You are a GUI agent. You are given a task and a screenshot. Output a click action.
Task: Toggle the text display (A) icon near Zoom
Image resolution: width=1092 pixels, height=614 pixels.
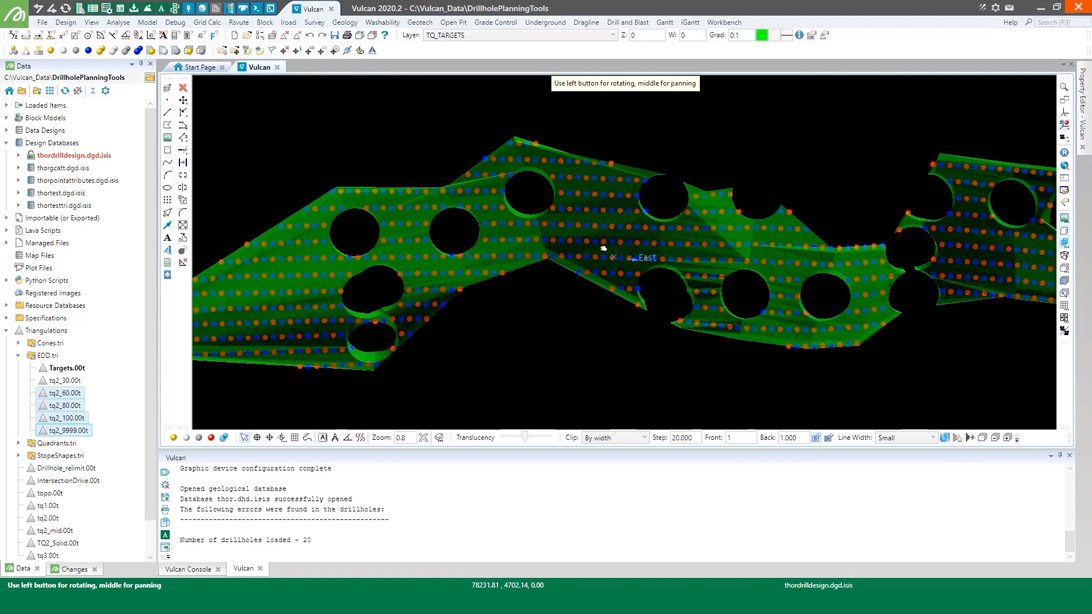322,437
